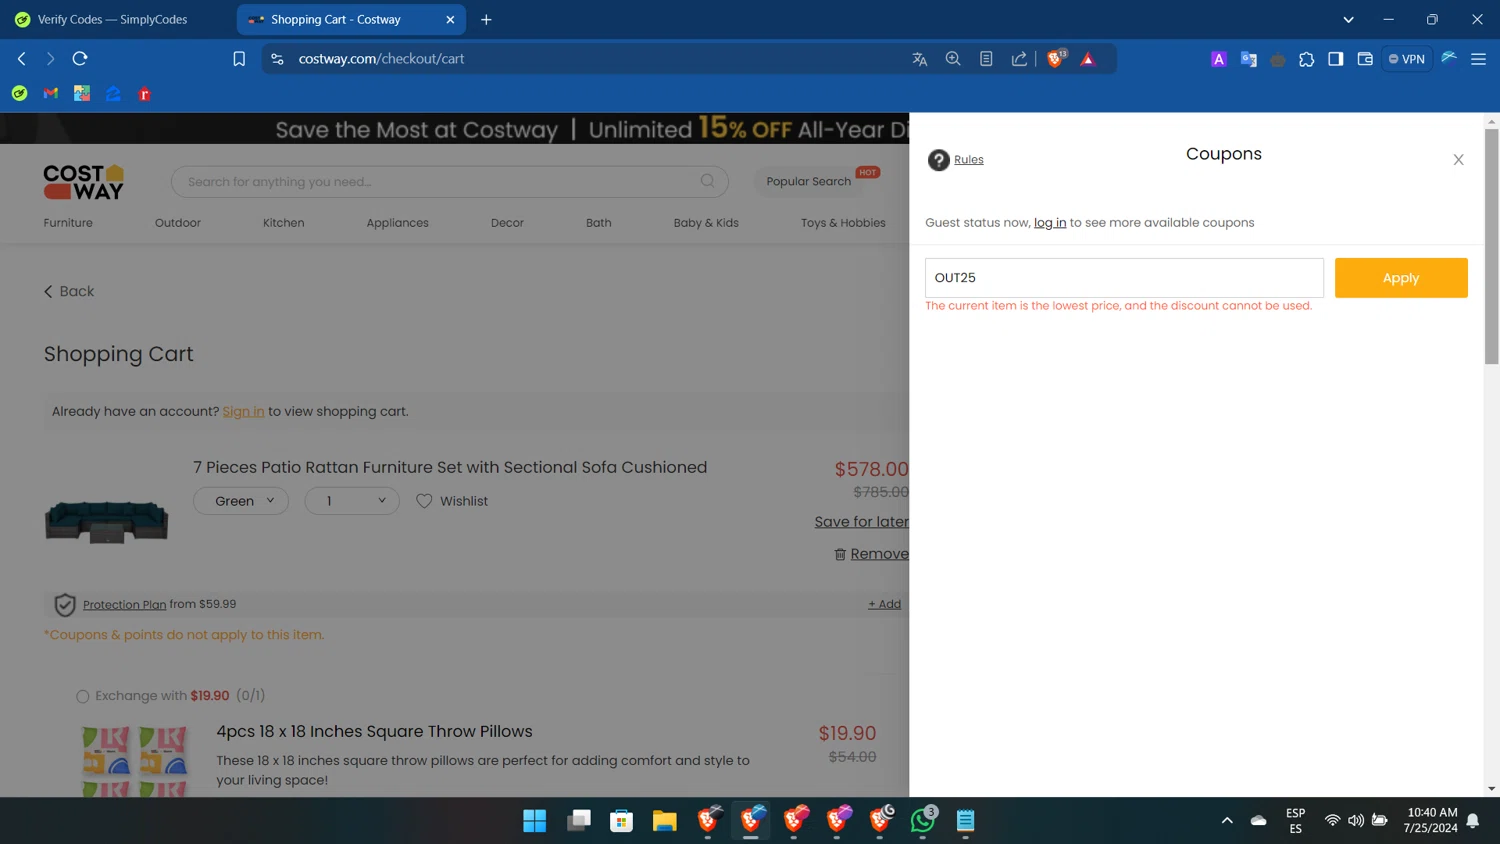
Task: Open the Appliances category menu
Action: click(397, 223)
